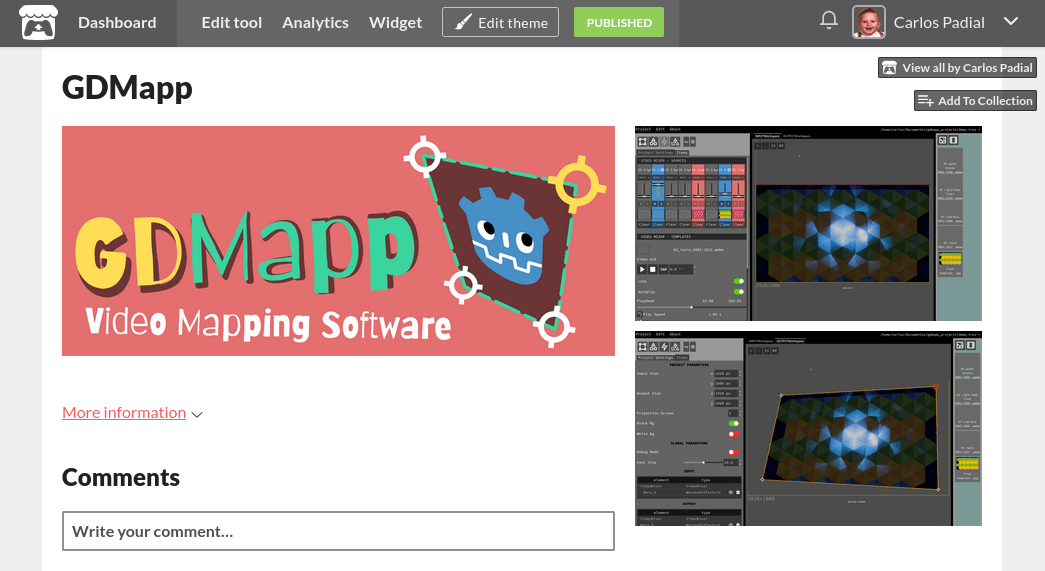Open the Analytics page

(x=315, y=23)
